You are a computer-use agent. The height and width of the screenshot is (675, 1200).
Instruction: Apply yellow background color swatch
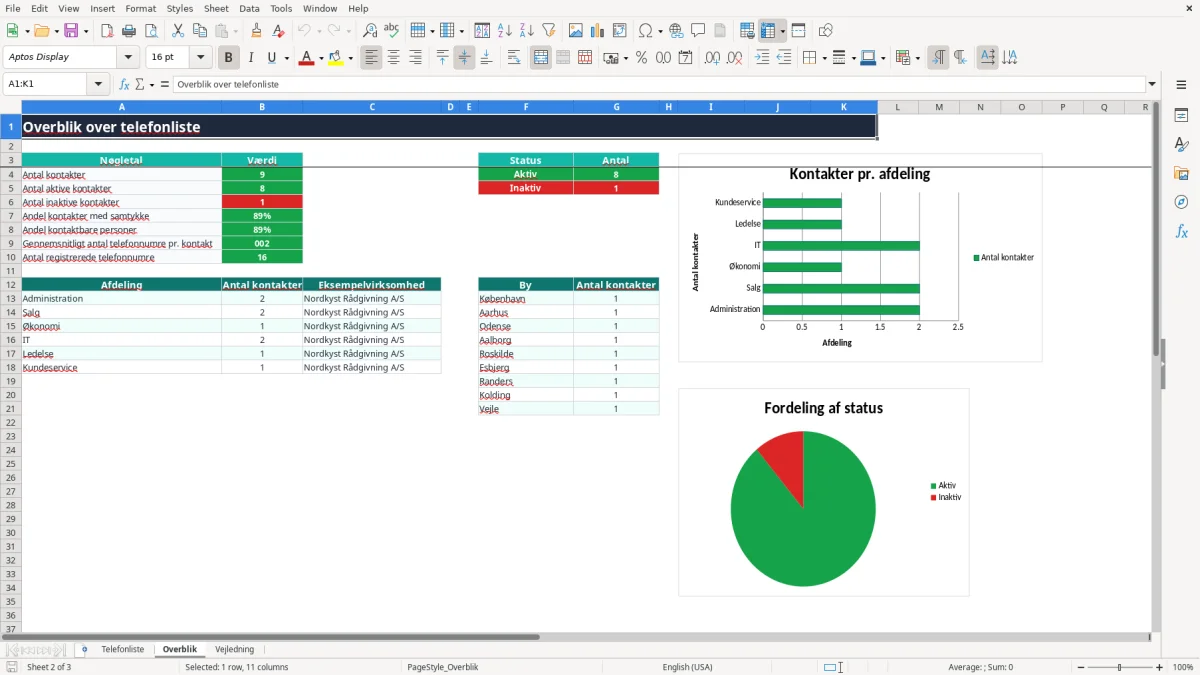pyautogui.click(x=337, y=58)
